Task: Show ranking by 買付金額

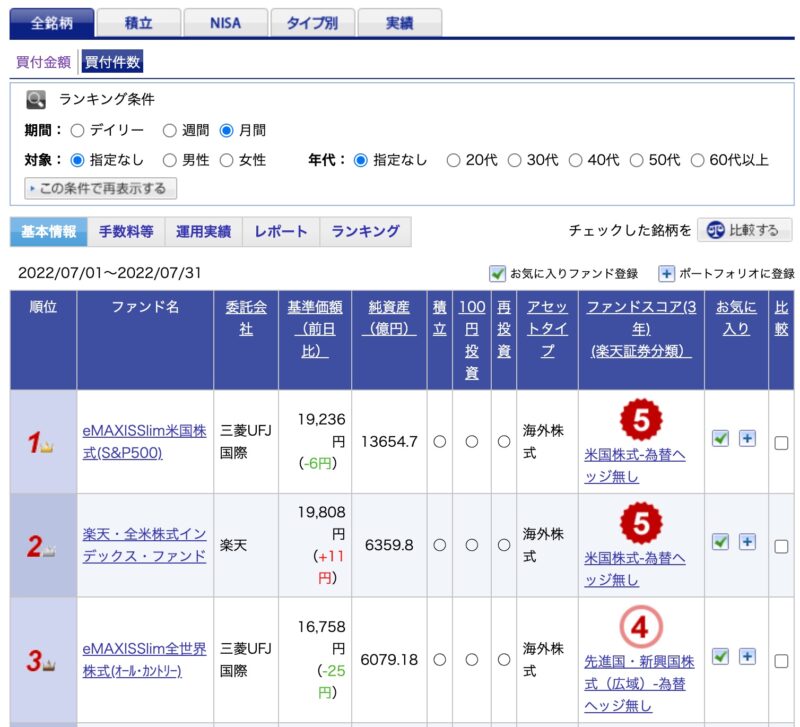Action: click(x=43, y=62)
